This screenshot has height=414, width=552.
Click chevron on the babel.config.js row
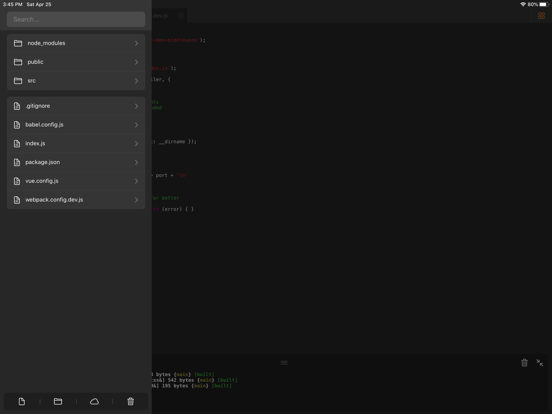pos(136,125)
